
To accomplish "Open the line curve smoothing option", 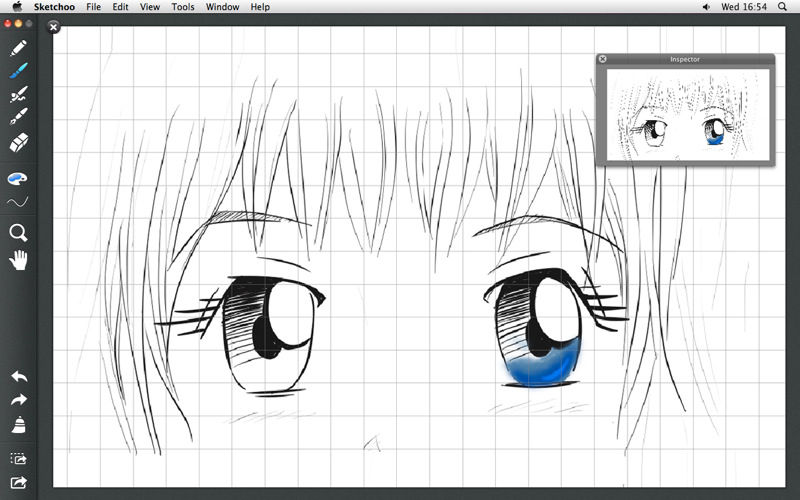I will coord(17,203).
